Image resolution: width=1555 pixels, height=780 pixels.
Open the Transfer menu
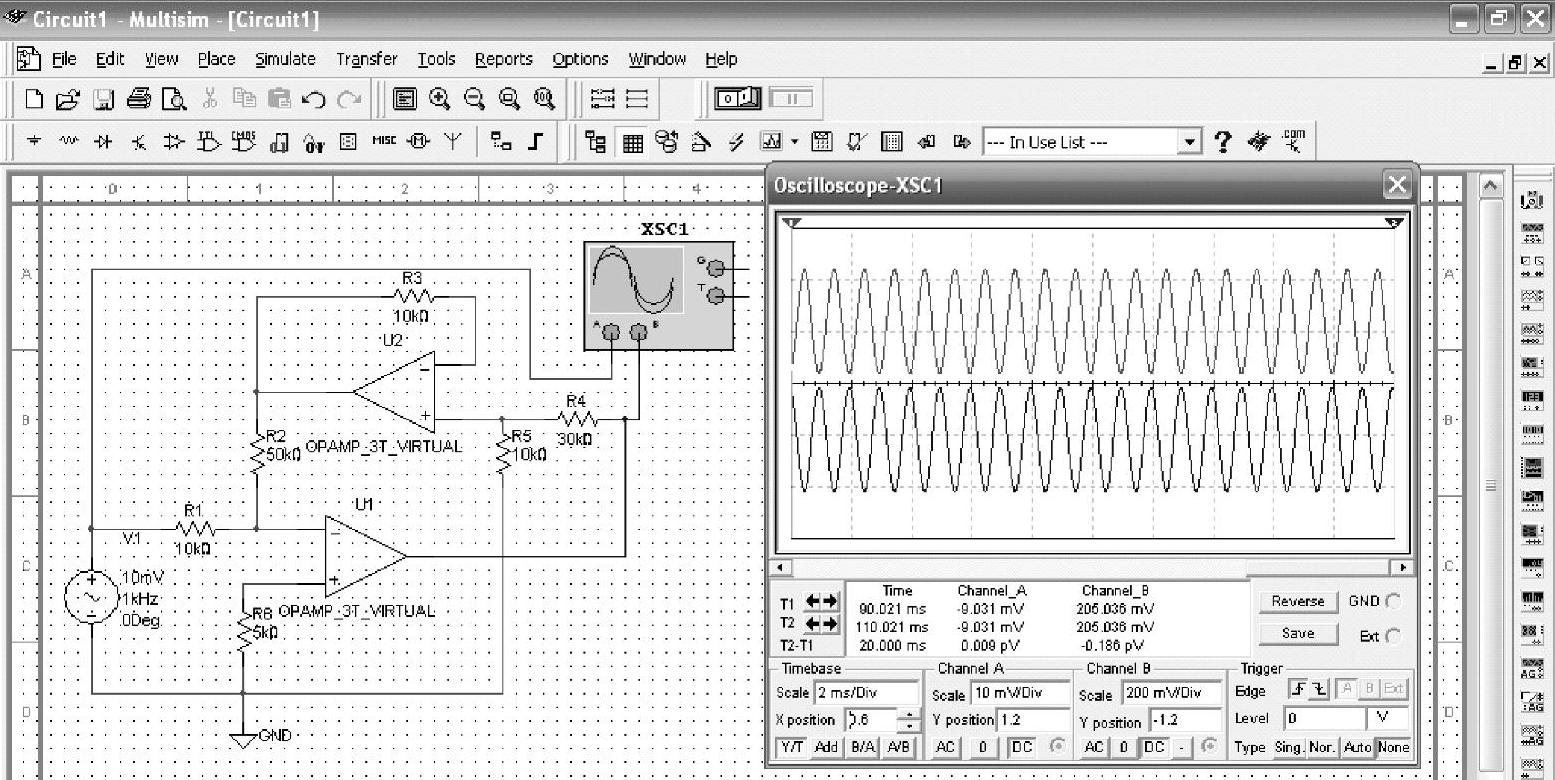(366, 59)
